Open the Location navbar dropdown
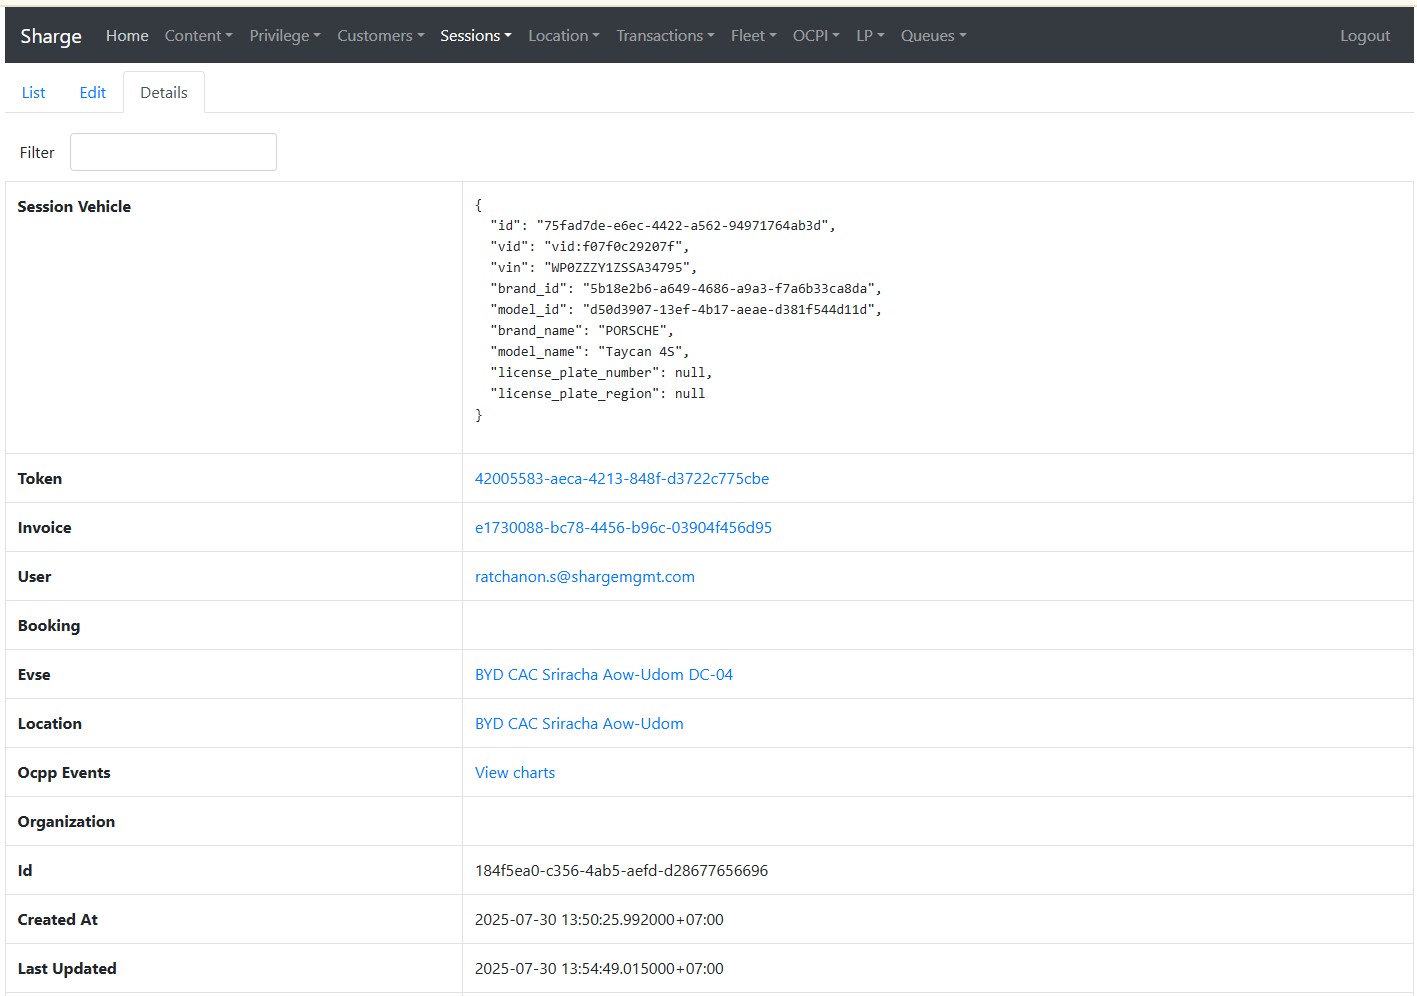This screenshot has height=996, width=1417. pos(563,36)
